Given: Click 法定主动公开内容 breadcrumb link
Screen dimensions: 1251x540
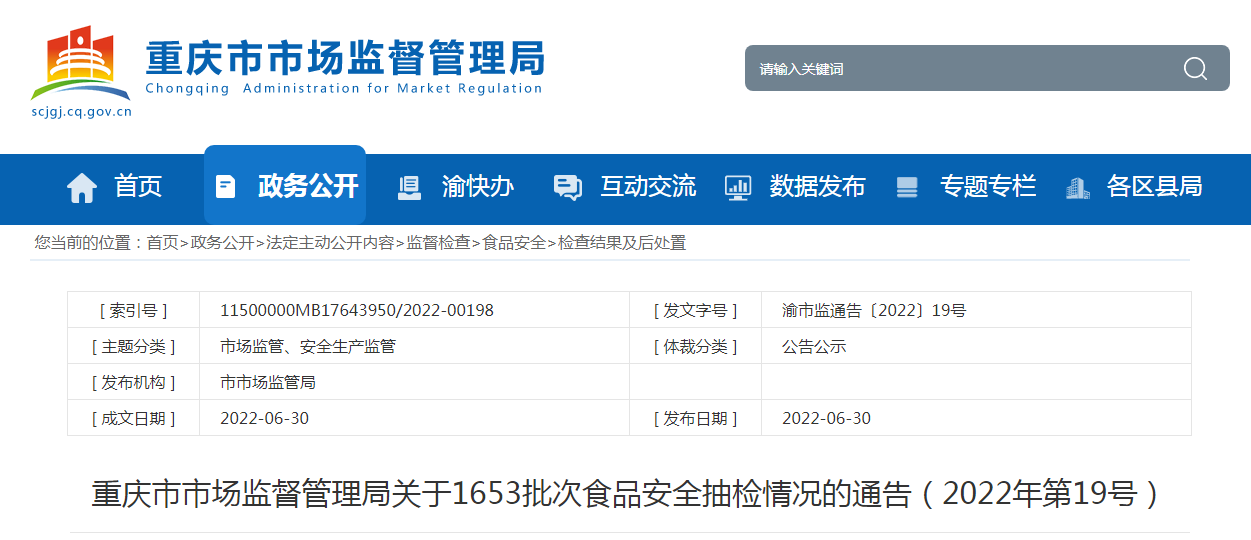Looking at the screenshot, I should click(330, 243).
